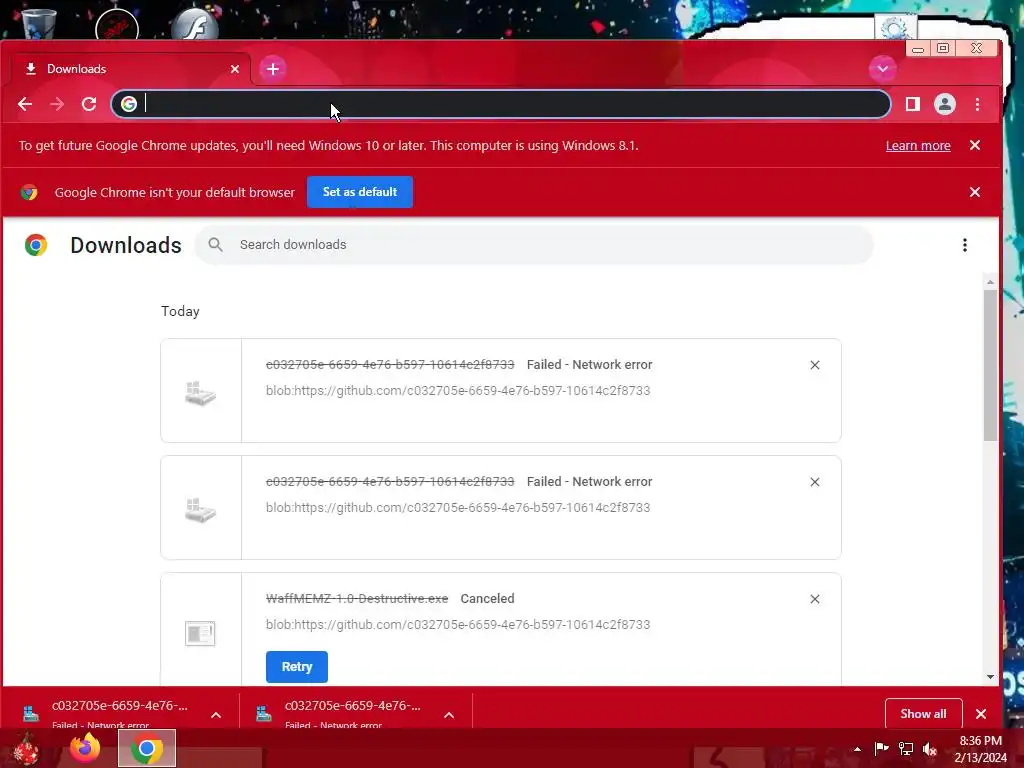This screenshot has width=1024, height=768.
Task: Click the search magnifier icon
Action: point(215,245)
